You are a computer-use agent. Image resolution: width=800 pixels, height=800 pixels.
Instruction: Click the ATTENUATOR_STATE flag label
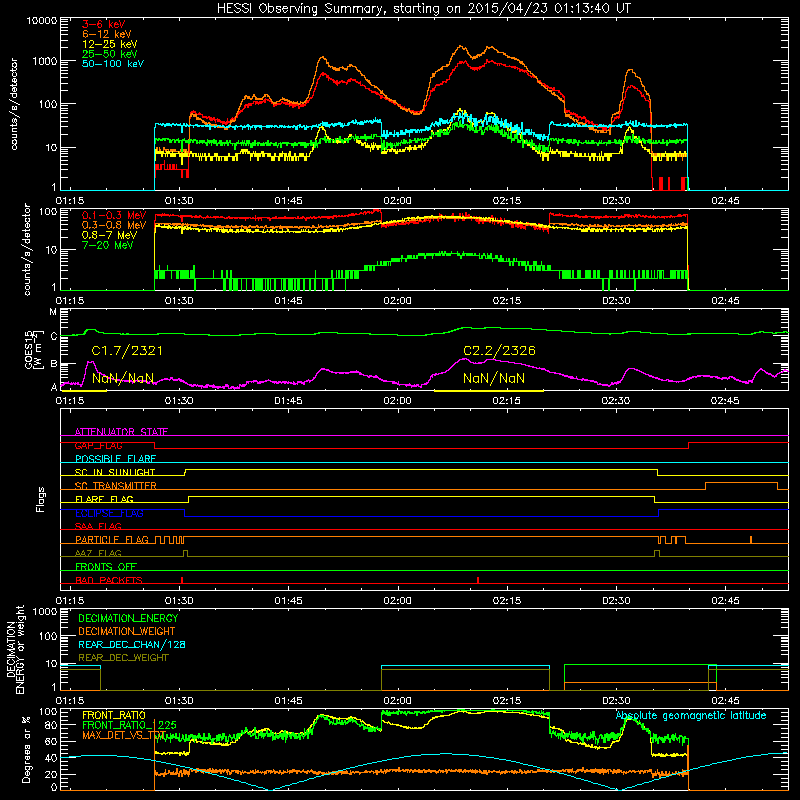coord(121,432)
